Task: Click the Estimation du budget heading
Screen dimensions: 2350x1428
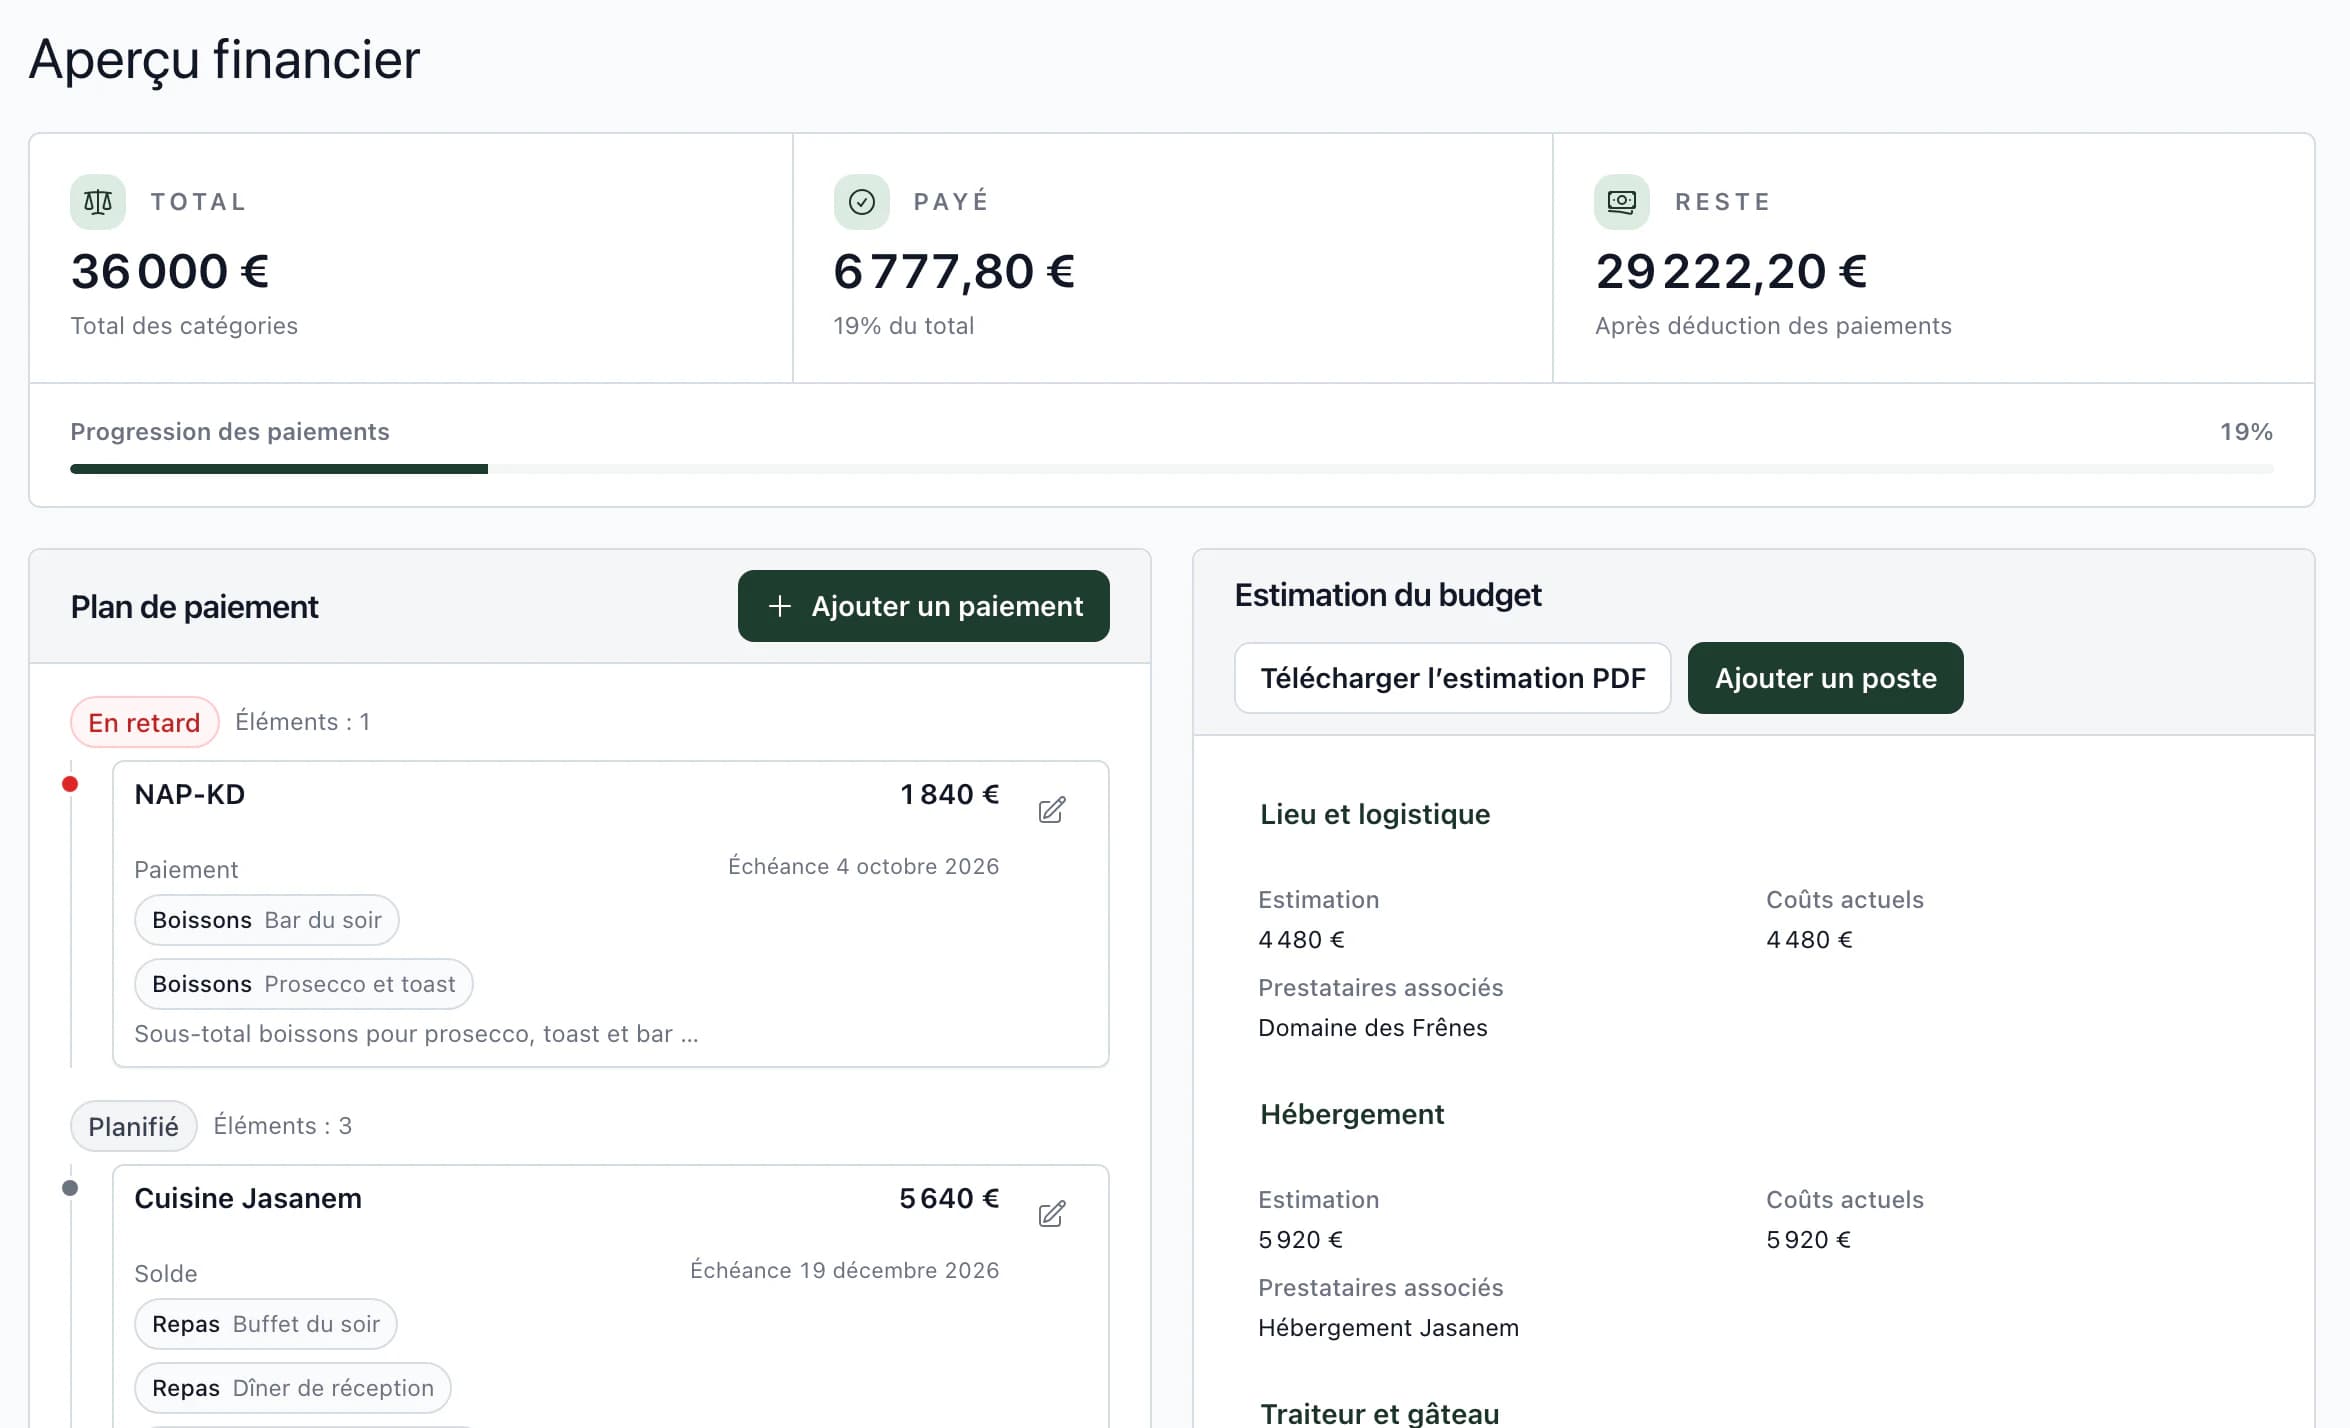Action: (x=1388, y=595)
